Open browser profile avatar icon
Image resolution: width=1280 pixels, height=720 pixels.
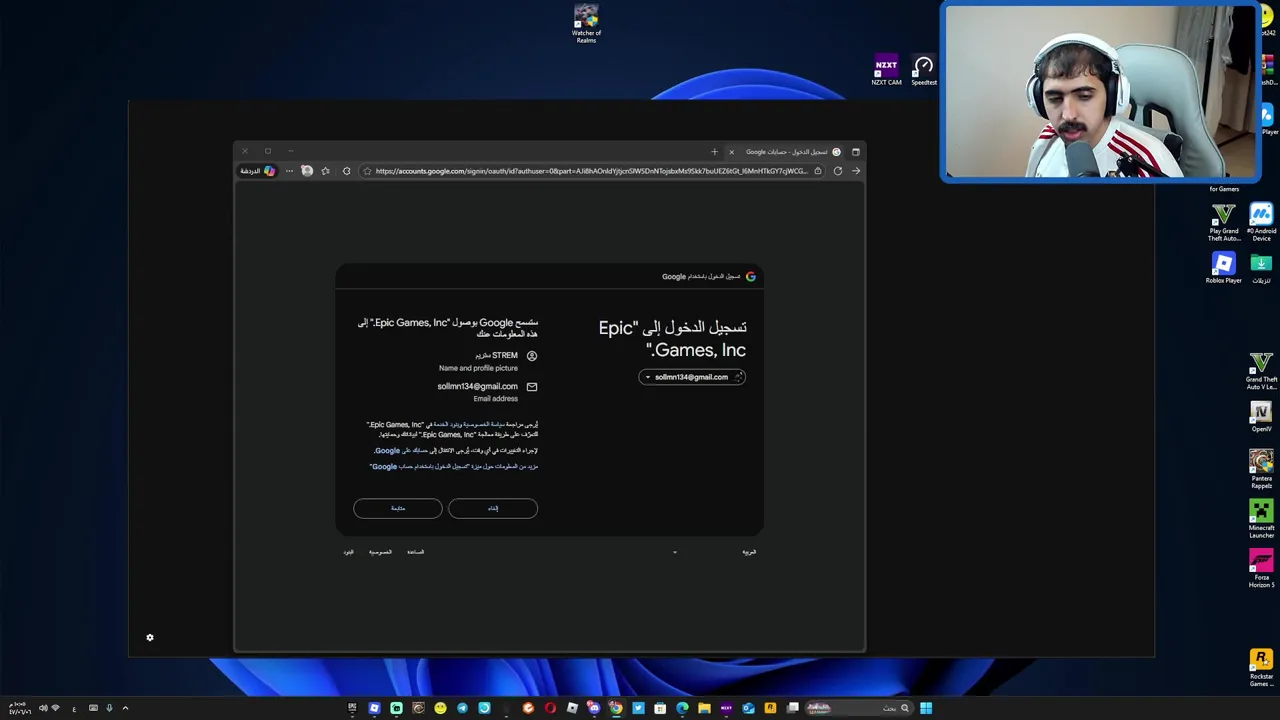[307, 171]
